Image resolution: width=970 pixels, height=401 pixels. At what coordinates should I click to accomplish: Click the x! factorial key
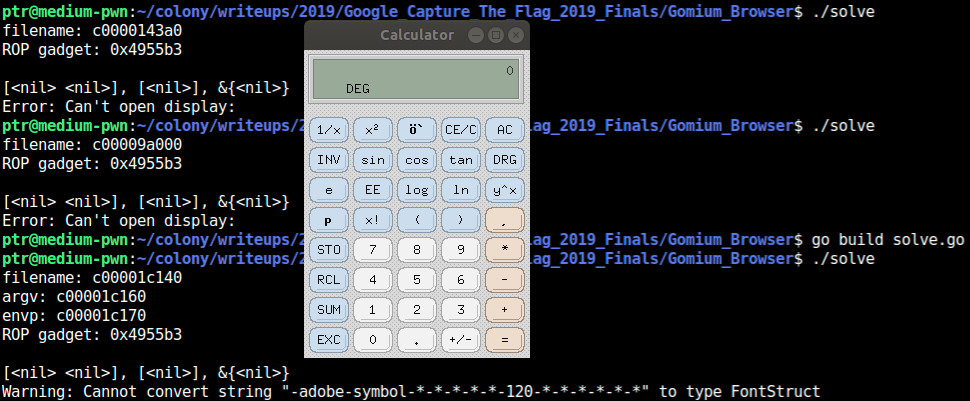click(372, 220)
